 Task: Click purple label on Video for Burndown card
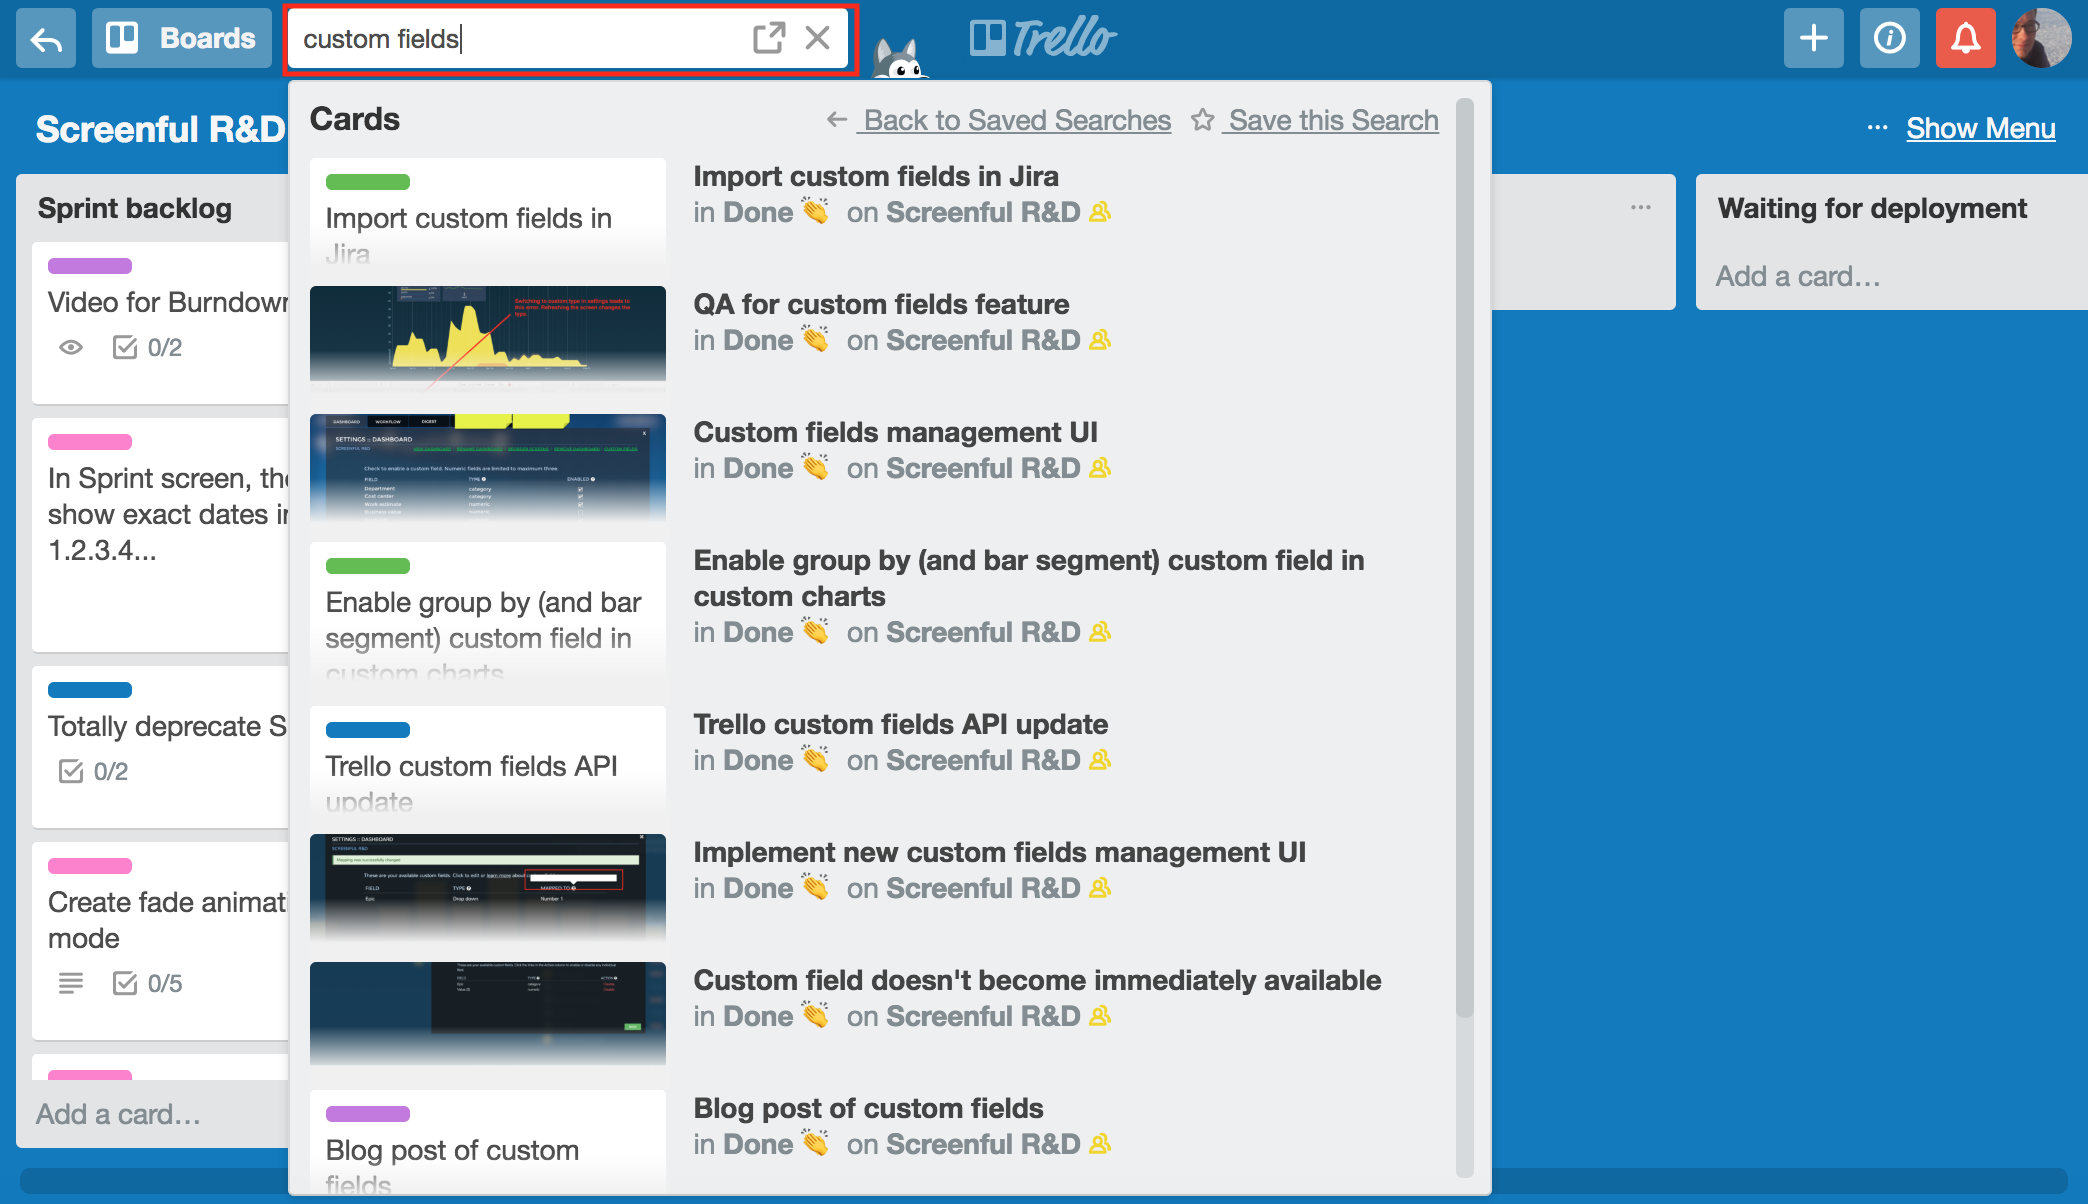[90, 266]
